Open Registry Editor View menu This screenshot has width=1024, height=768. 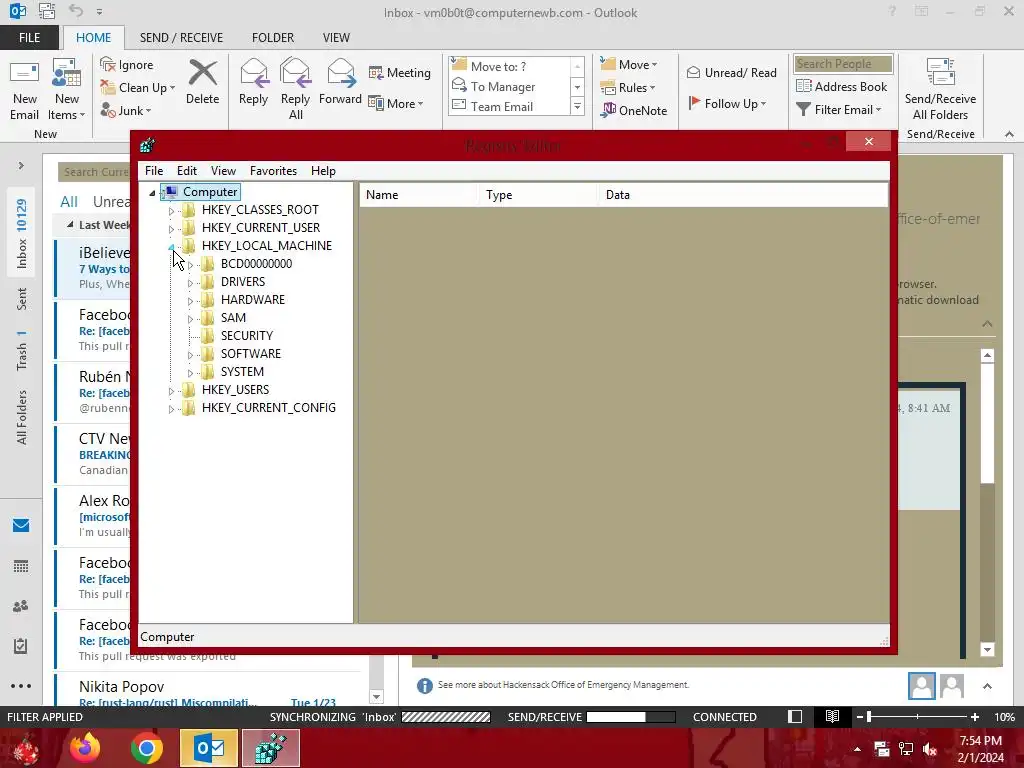pyautogui.click(x=223, y=170)
